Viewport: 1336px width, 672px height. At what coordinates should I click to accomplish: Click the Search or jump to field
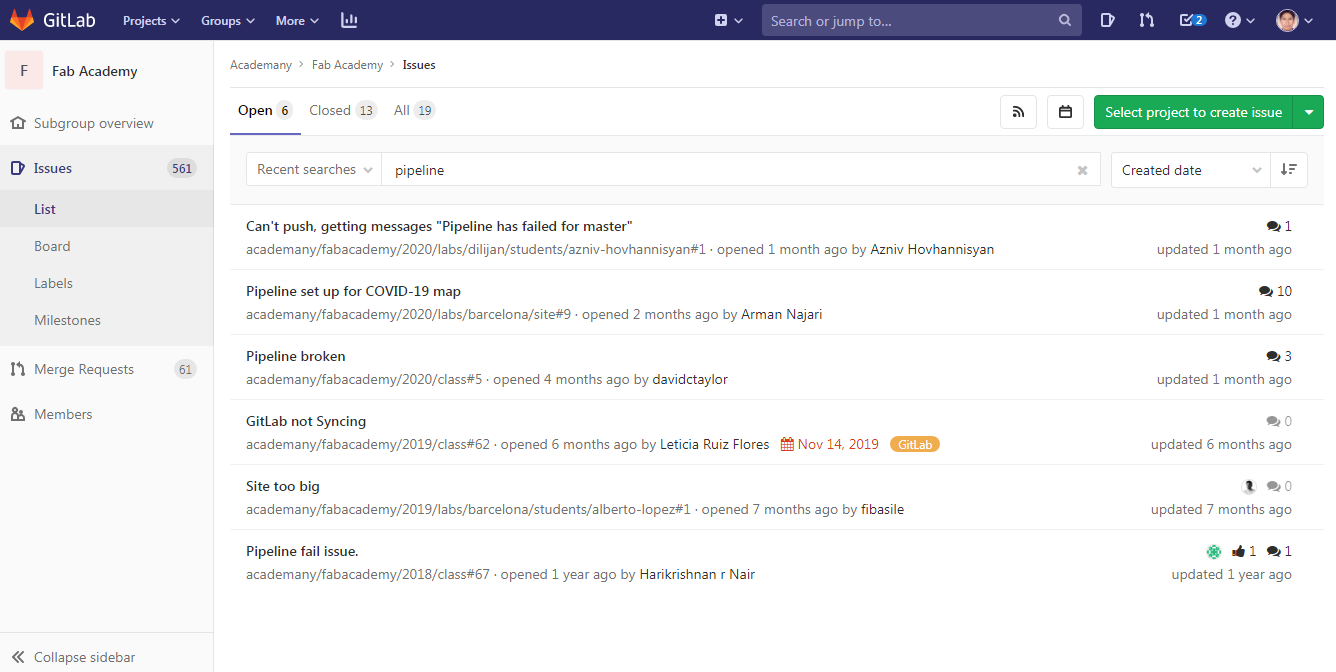tap(910, 20)
